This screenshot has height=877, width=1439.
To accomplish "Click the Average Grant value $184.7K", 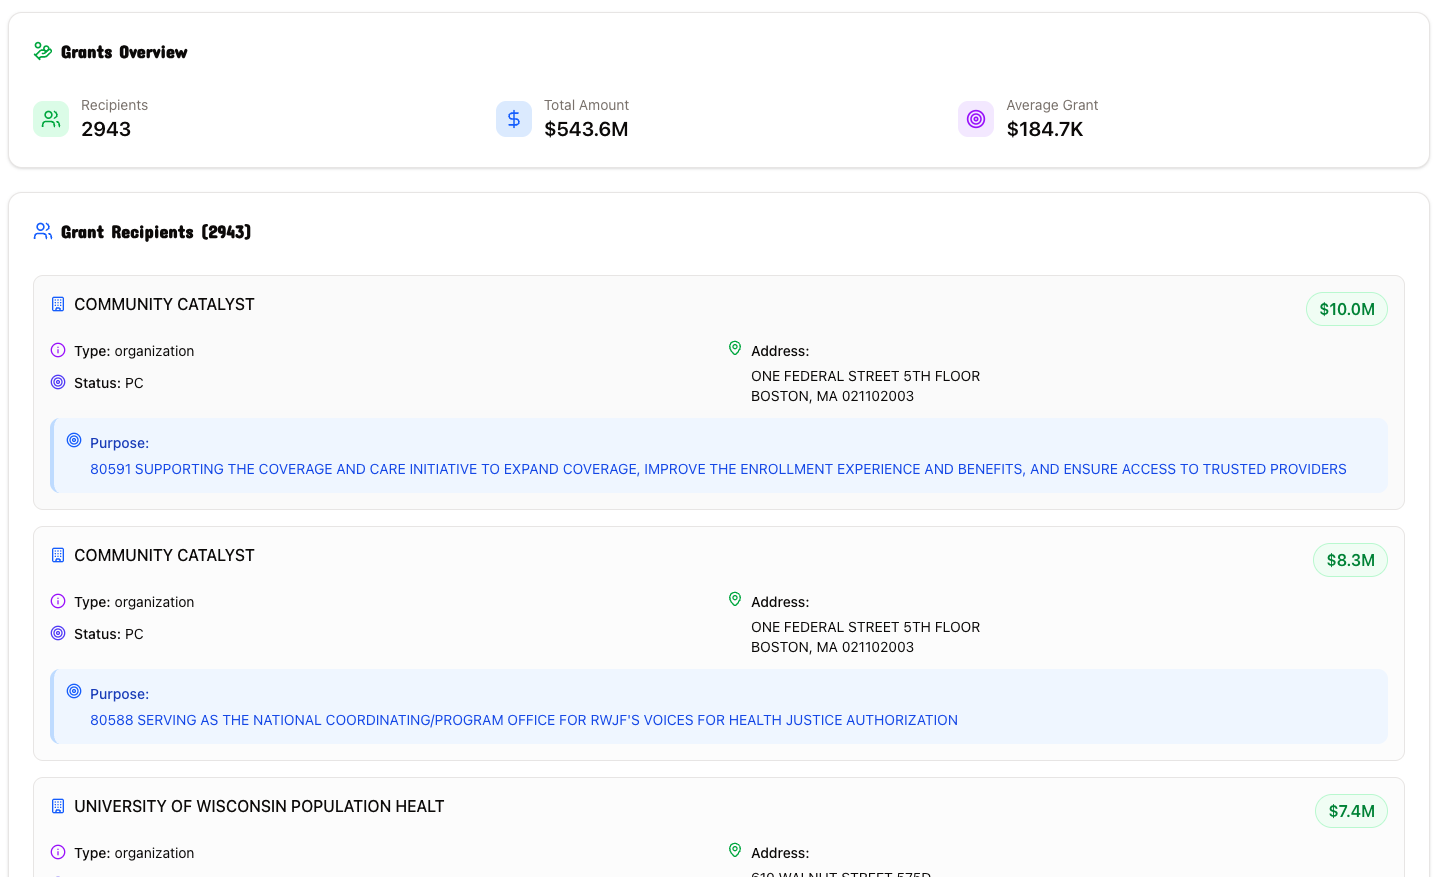I will [x=1045, y=129].
